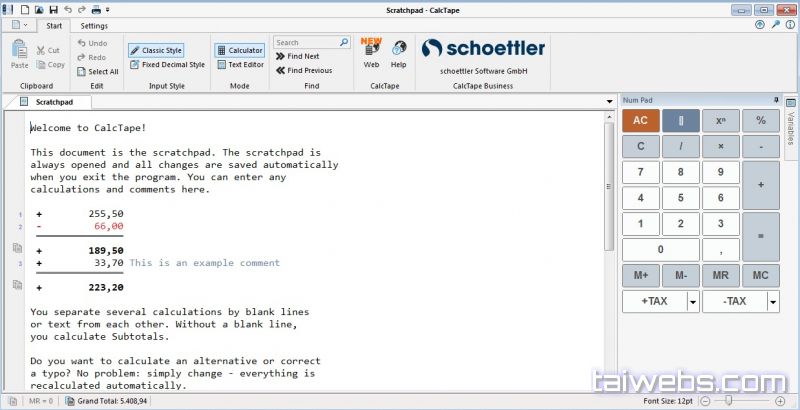Open the Settings ribbon tab
Screen dimensions: 800x410
[x=94, y=26]
